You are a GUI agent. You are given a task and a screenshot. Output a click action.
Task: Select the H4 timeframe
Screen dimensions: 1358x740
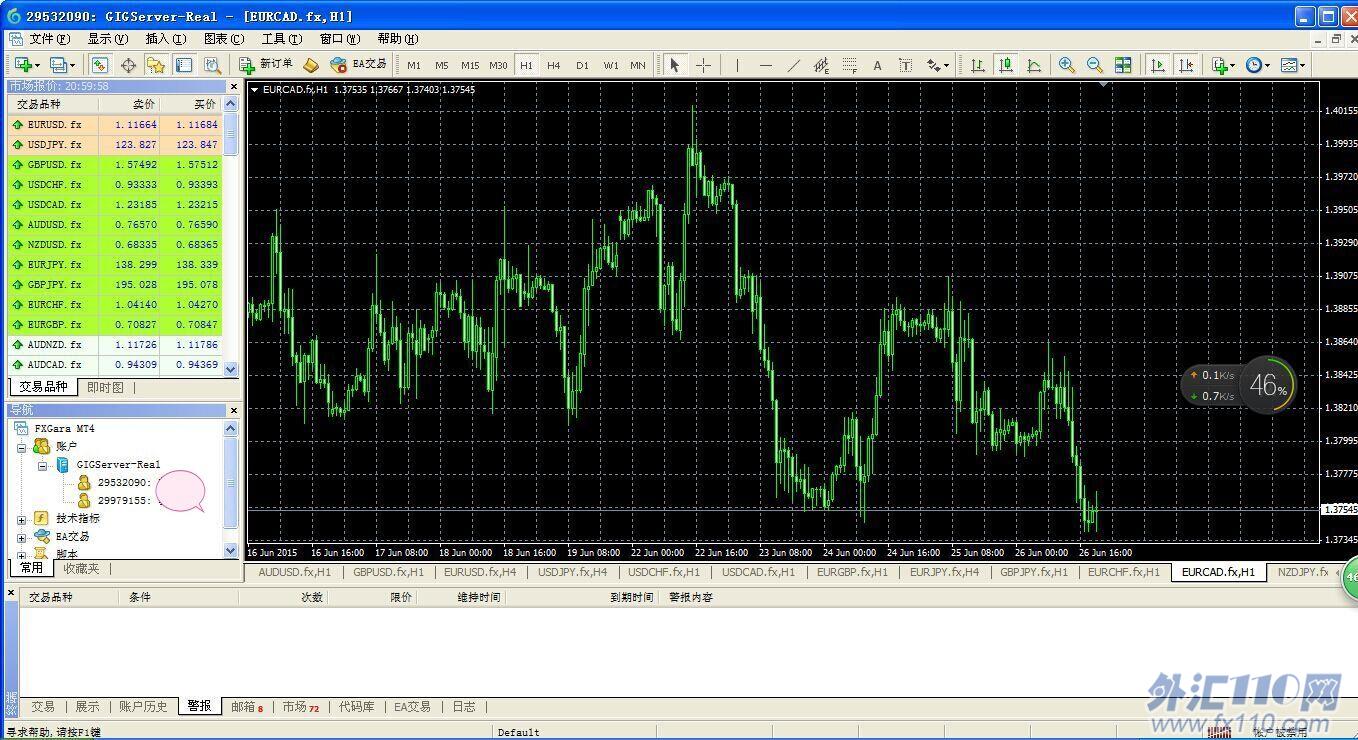(x=554, y=65)
